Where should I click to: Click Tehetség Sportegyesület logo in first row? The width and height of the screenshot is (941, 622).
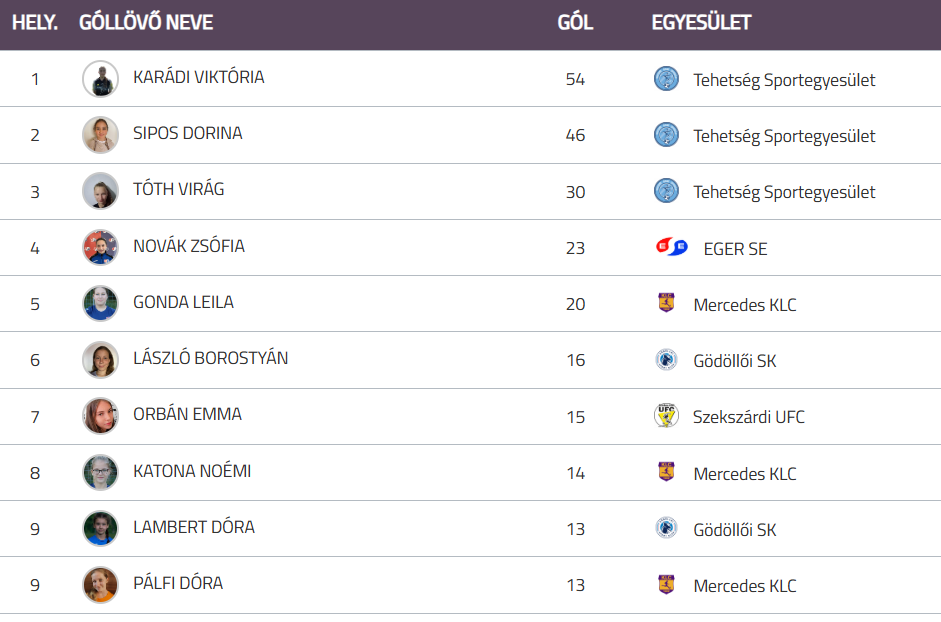tap(666, 79)
